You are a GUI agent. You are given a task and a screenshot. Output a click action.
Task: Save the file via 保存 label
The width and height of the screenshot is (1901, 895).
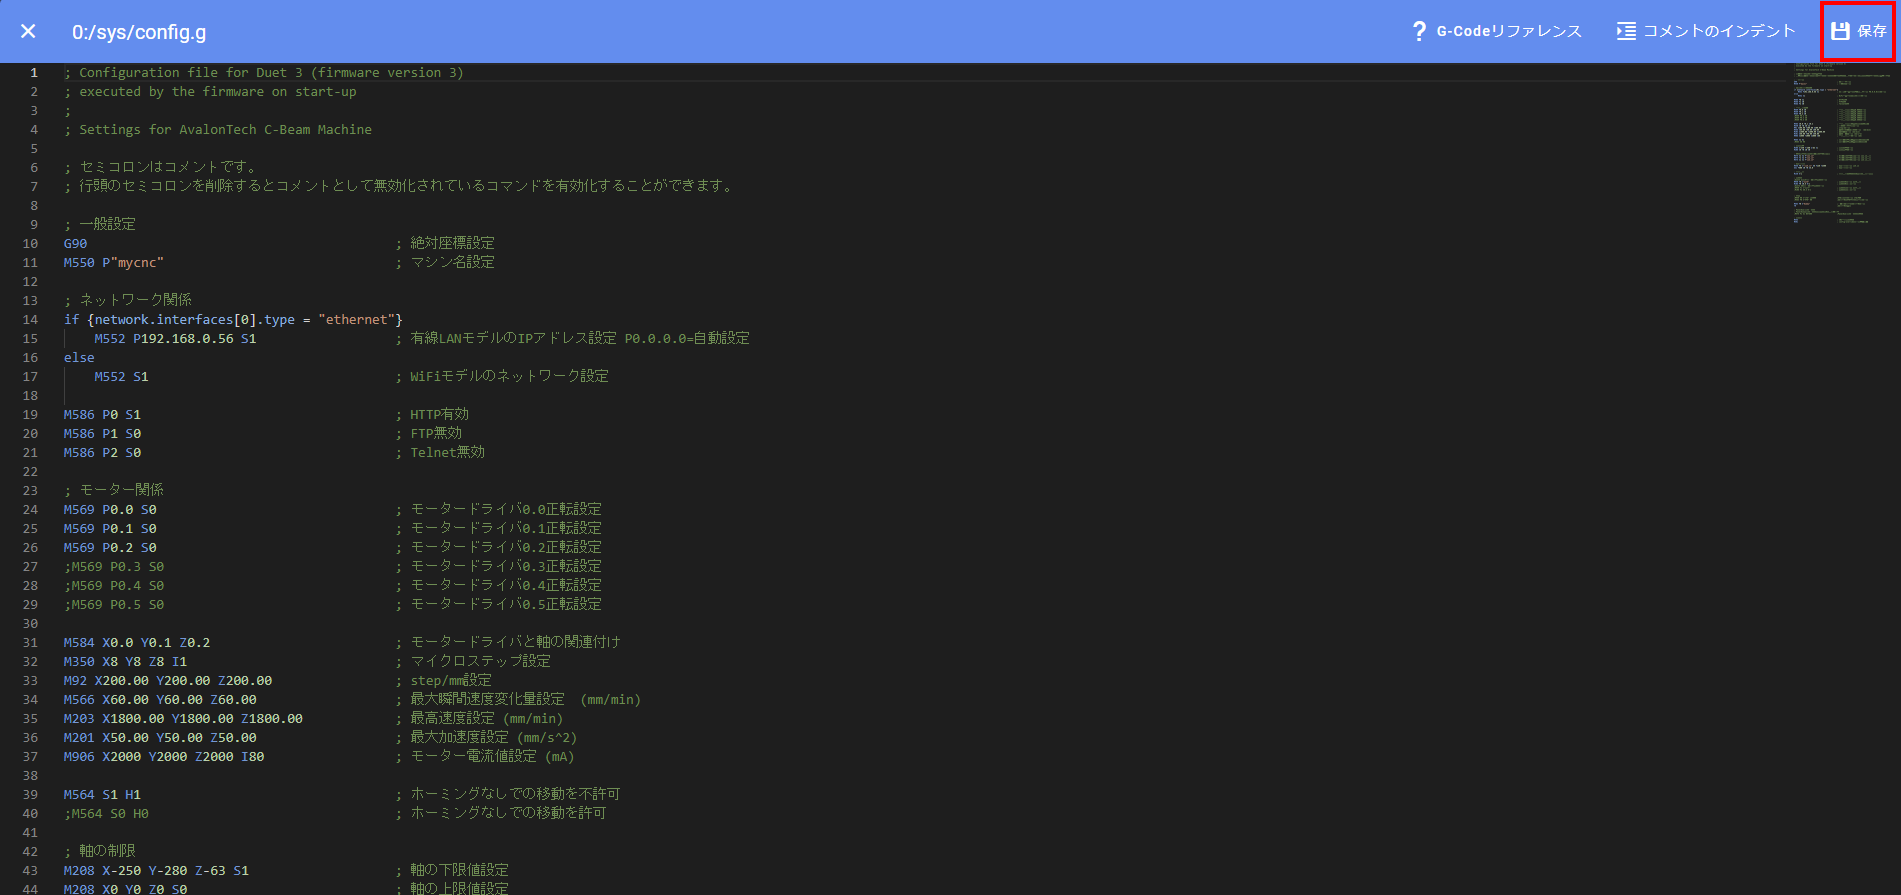point(1872,31)
